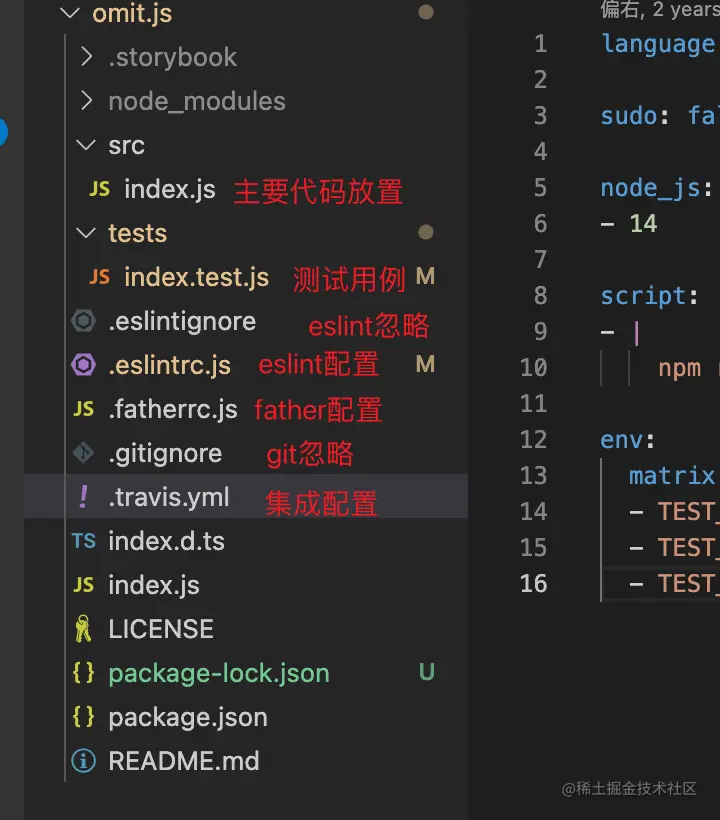Click the 'language' key in the editor

660,44
